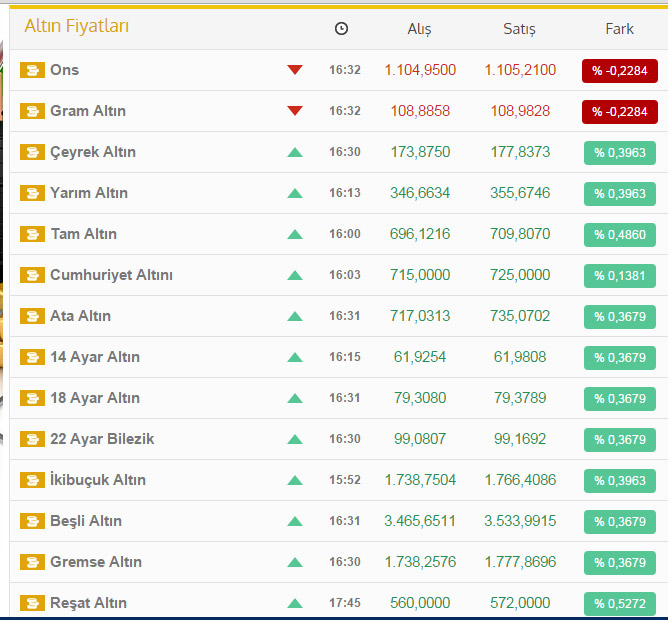Click the gold icon next to Gram Altın
This screenshot has height=620, width=668.
[x=32, y=111]
